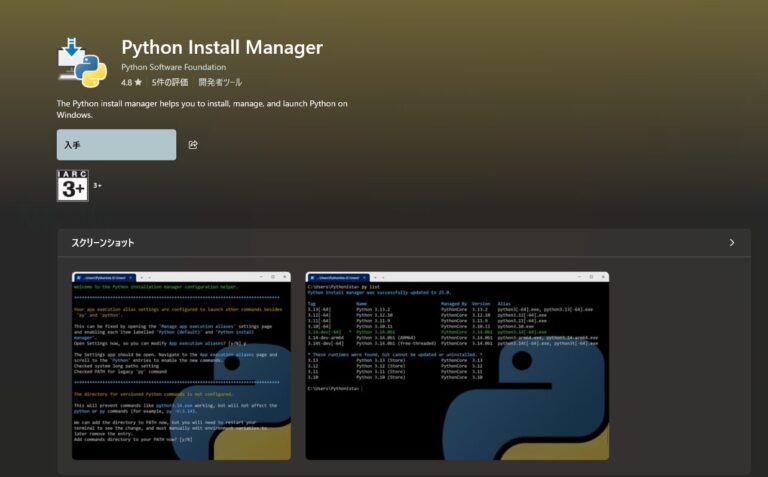Click the app description text about Windows
The width and height of the screenshot is (768, 477).
[202, 109]
